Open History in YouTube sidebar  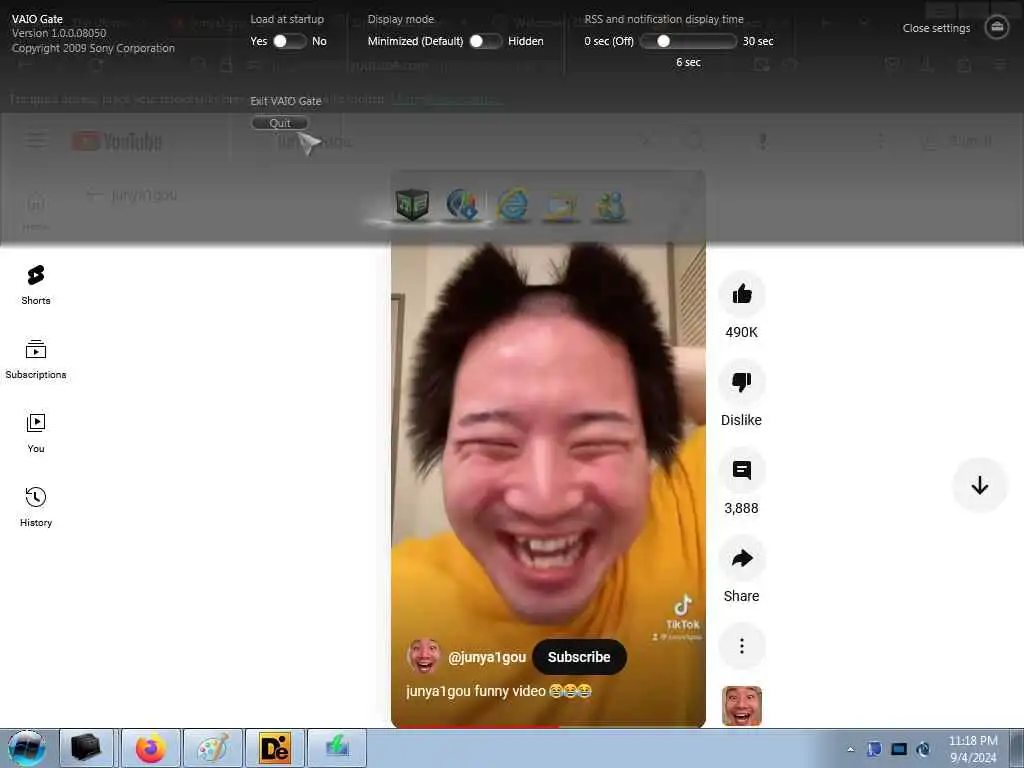click(36, 507)
